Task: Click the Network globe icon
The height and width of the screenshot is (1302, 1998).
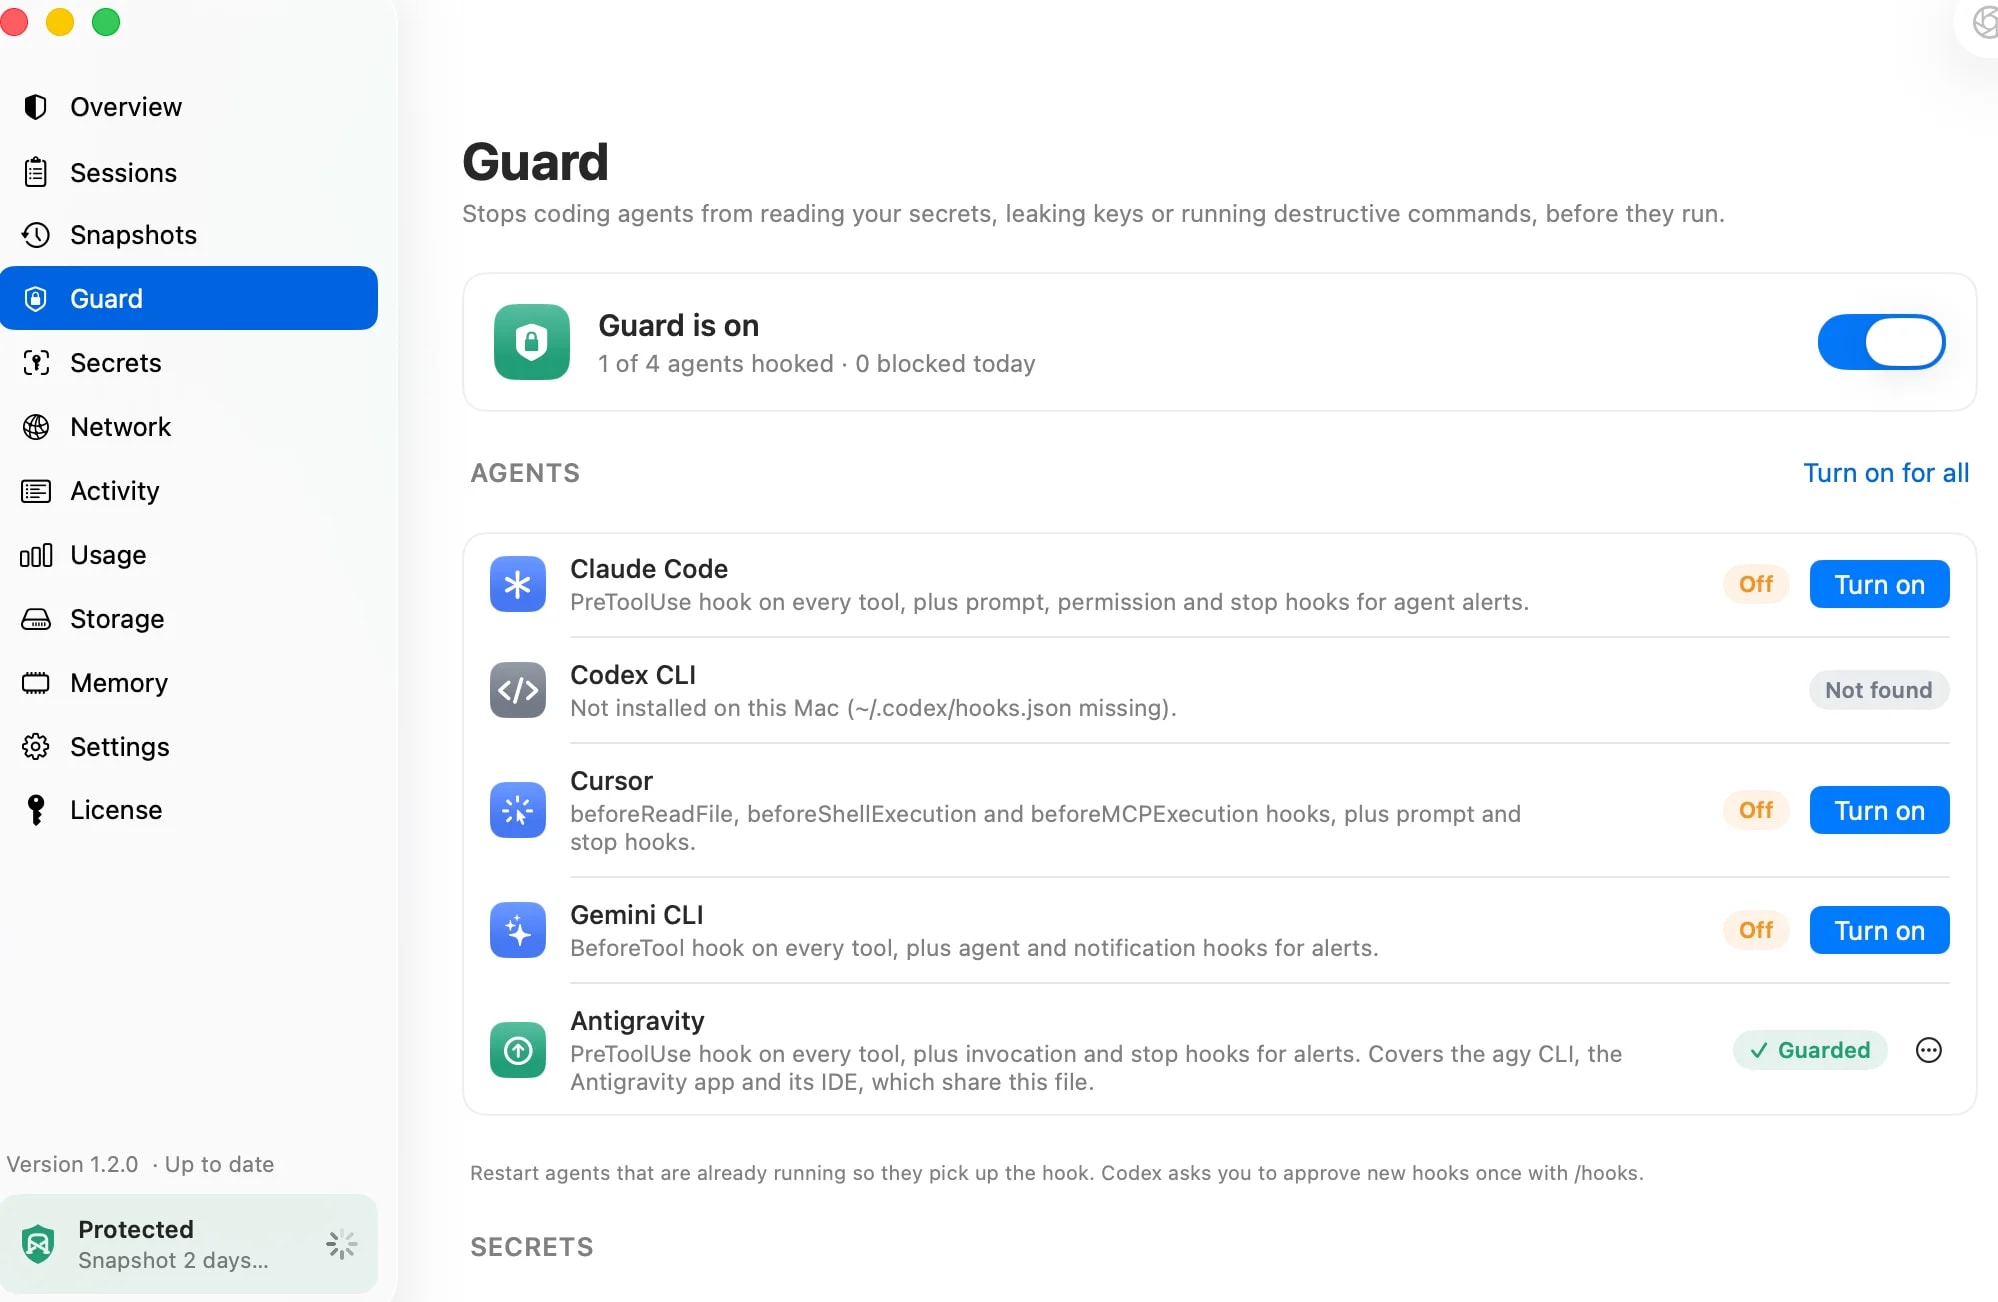Action: click(36, 427)
